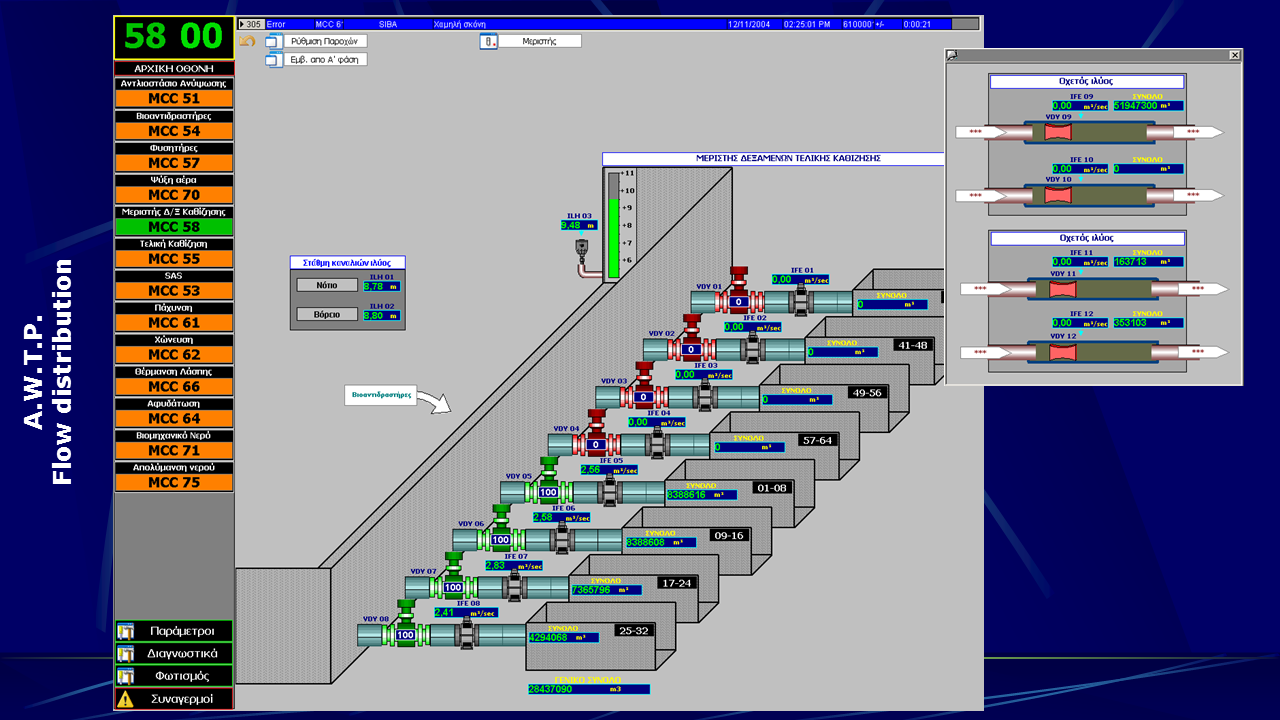Open the Παράμετροι panel
This screenshot has width=1280, height=720.
[x=181, y=631]
